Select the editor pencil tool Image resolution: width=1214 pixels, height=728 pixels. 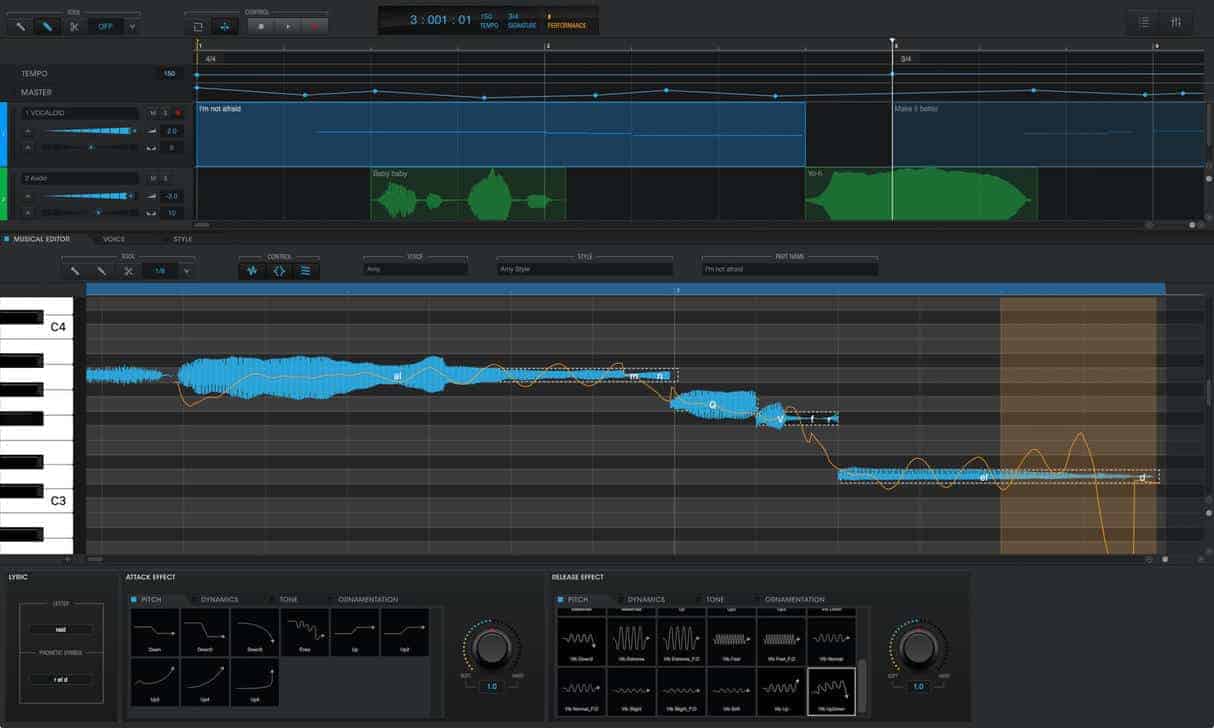tap(101, 271)
